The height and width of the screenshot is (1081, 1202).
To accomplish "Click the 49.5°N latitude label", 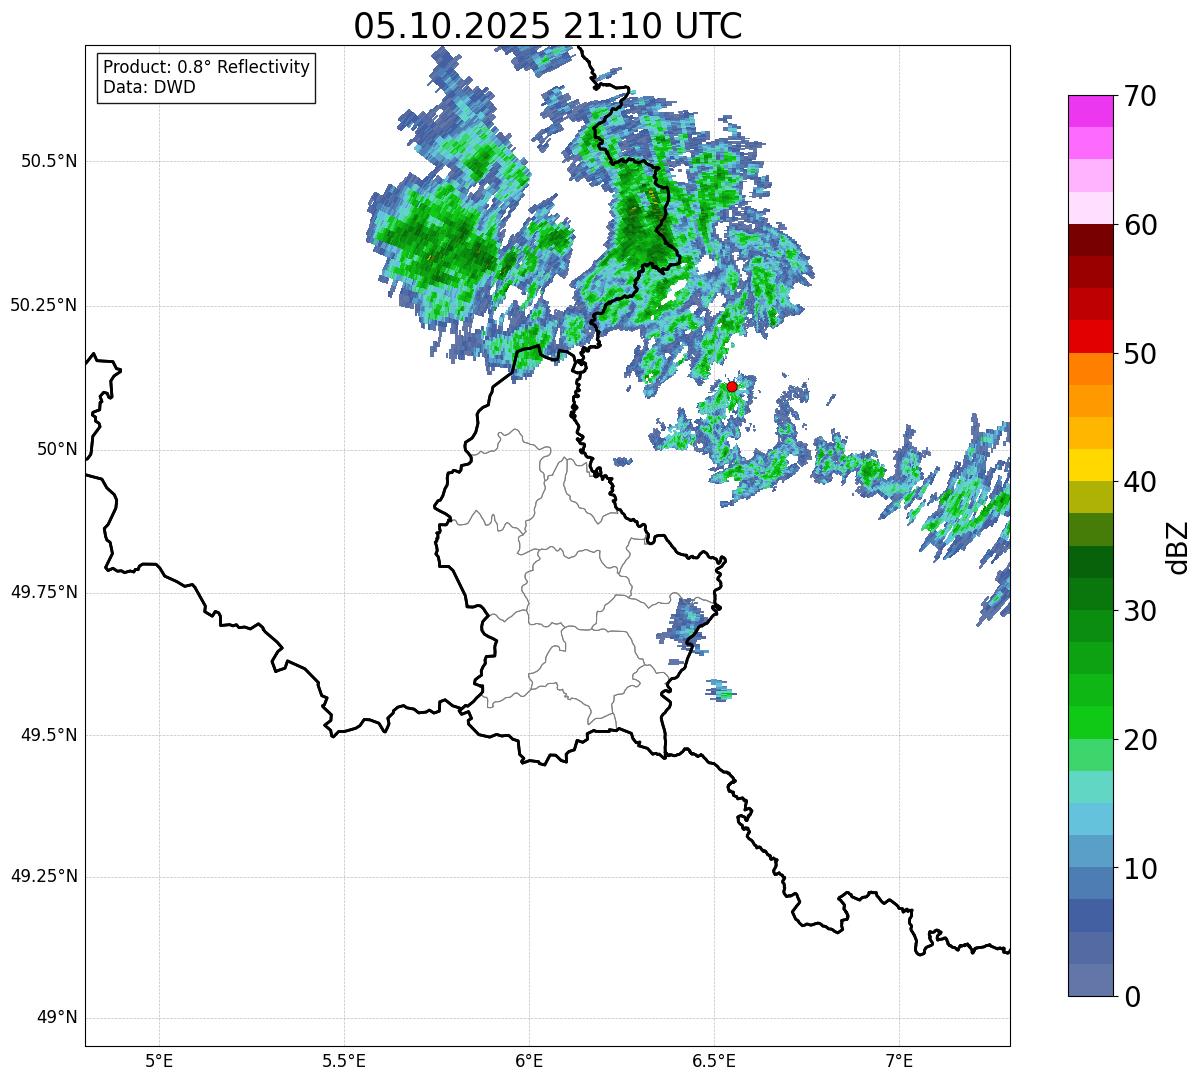I will point(49,735).
